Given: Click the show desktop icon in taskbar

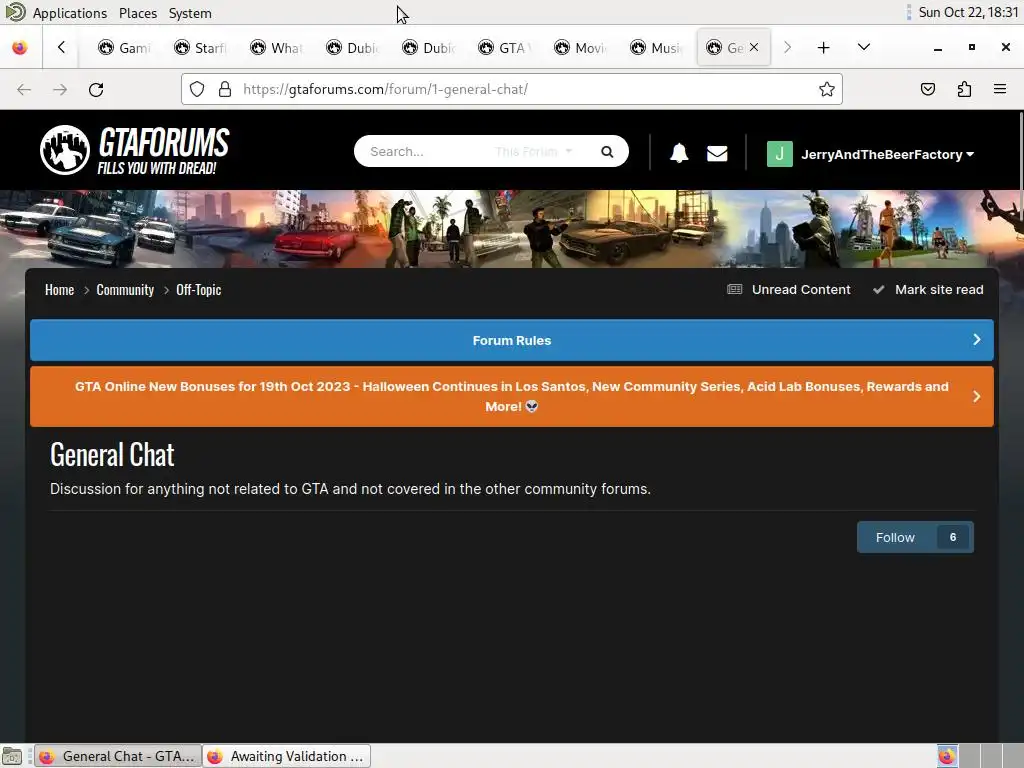Looking at the screenshot, I should tap(12, 756).
